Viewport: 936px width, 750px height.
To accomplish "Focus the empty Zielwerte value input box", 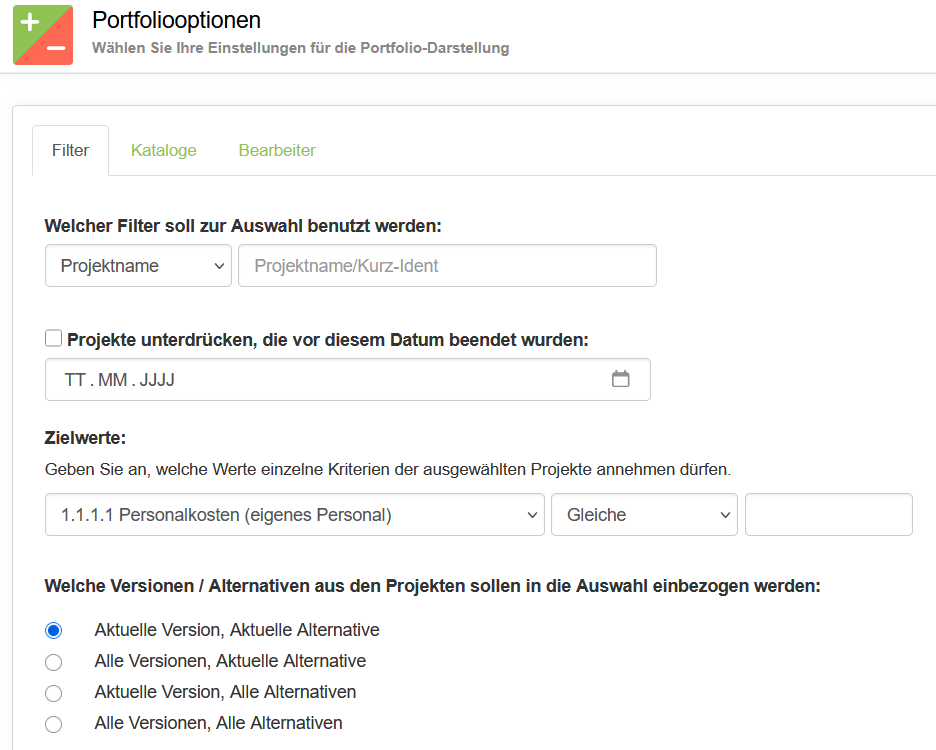I will point(828,515).
